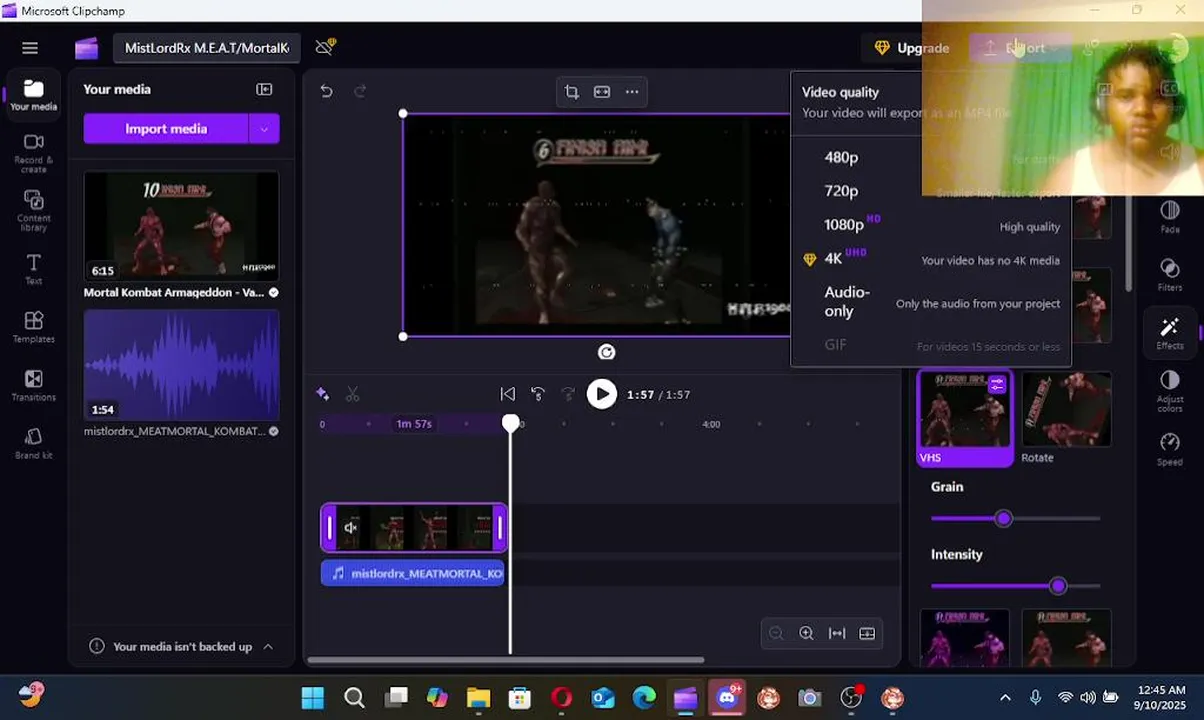Click the horizontal timeline scrollbar
Screen dimensions: 1204x720
pyautogui.click(x=506, y=660)
